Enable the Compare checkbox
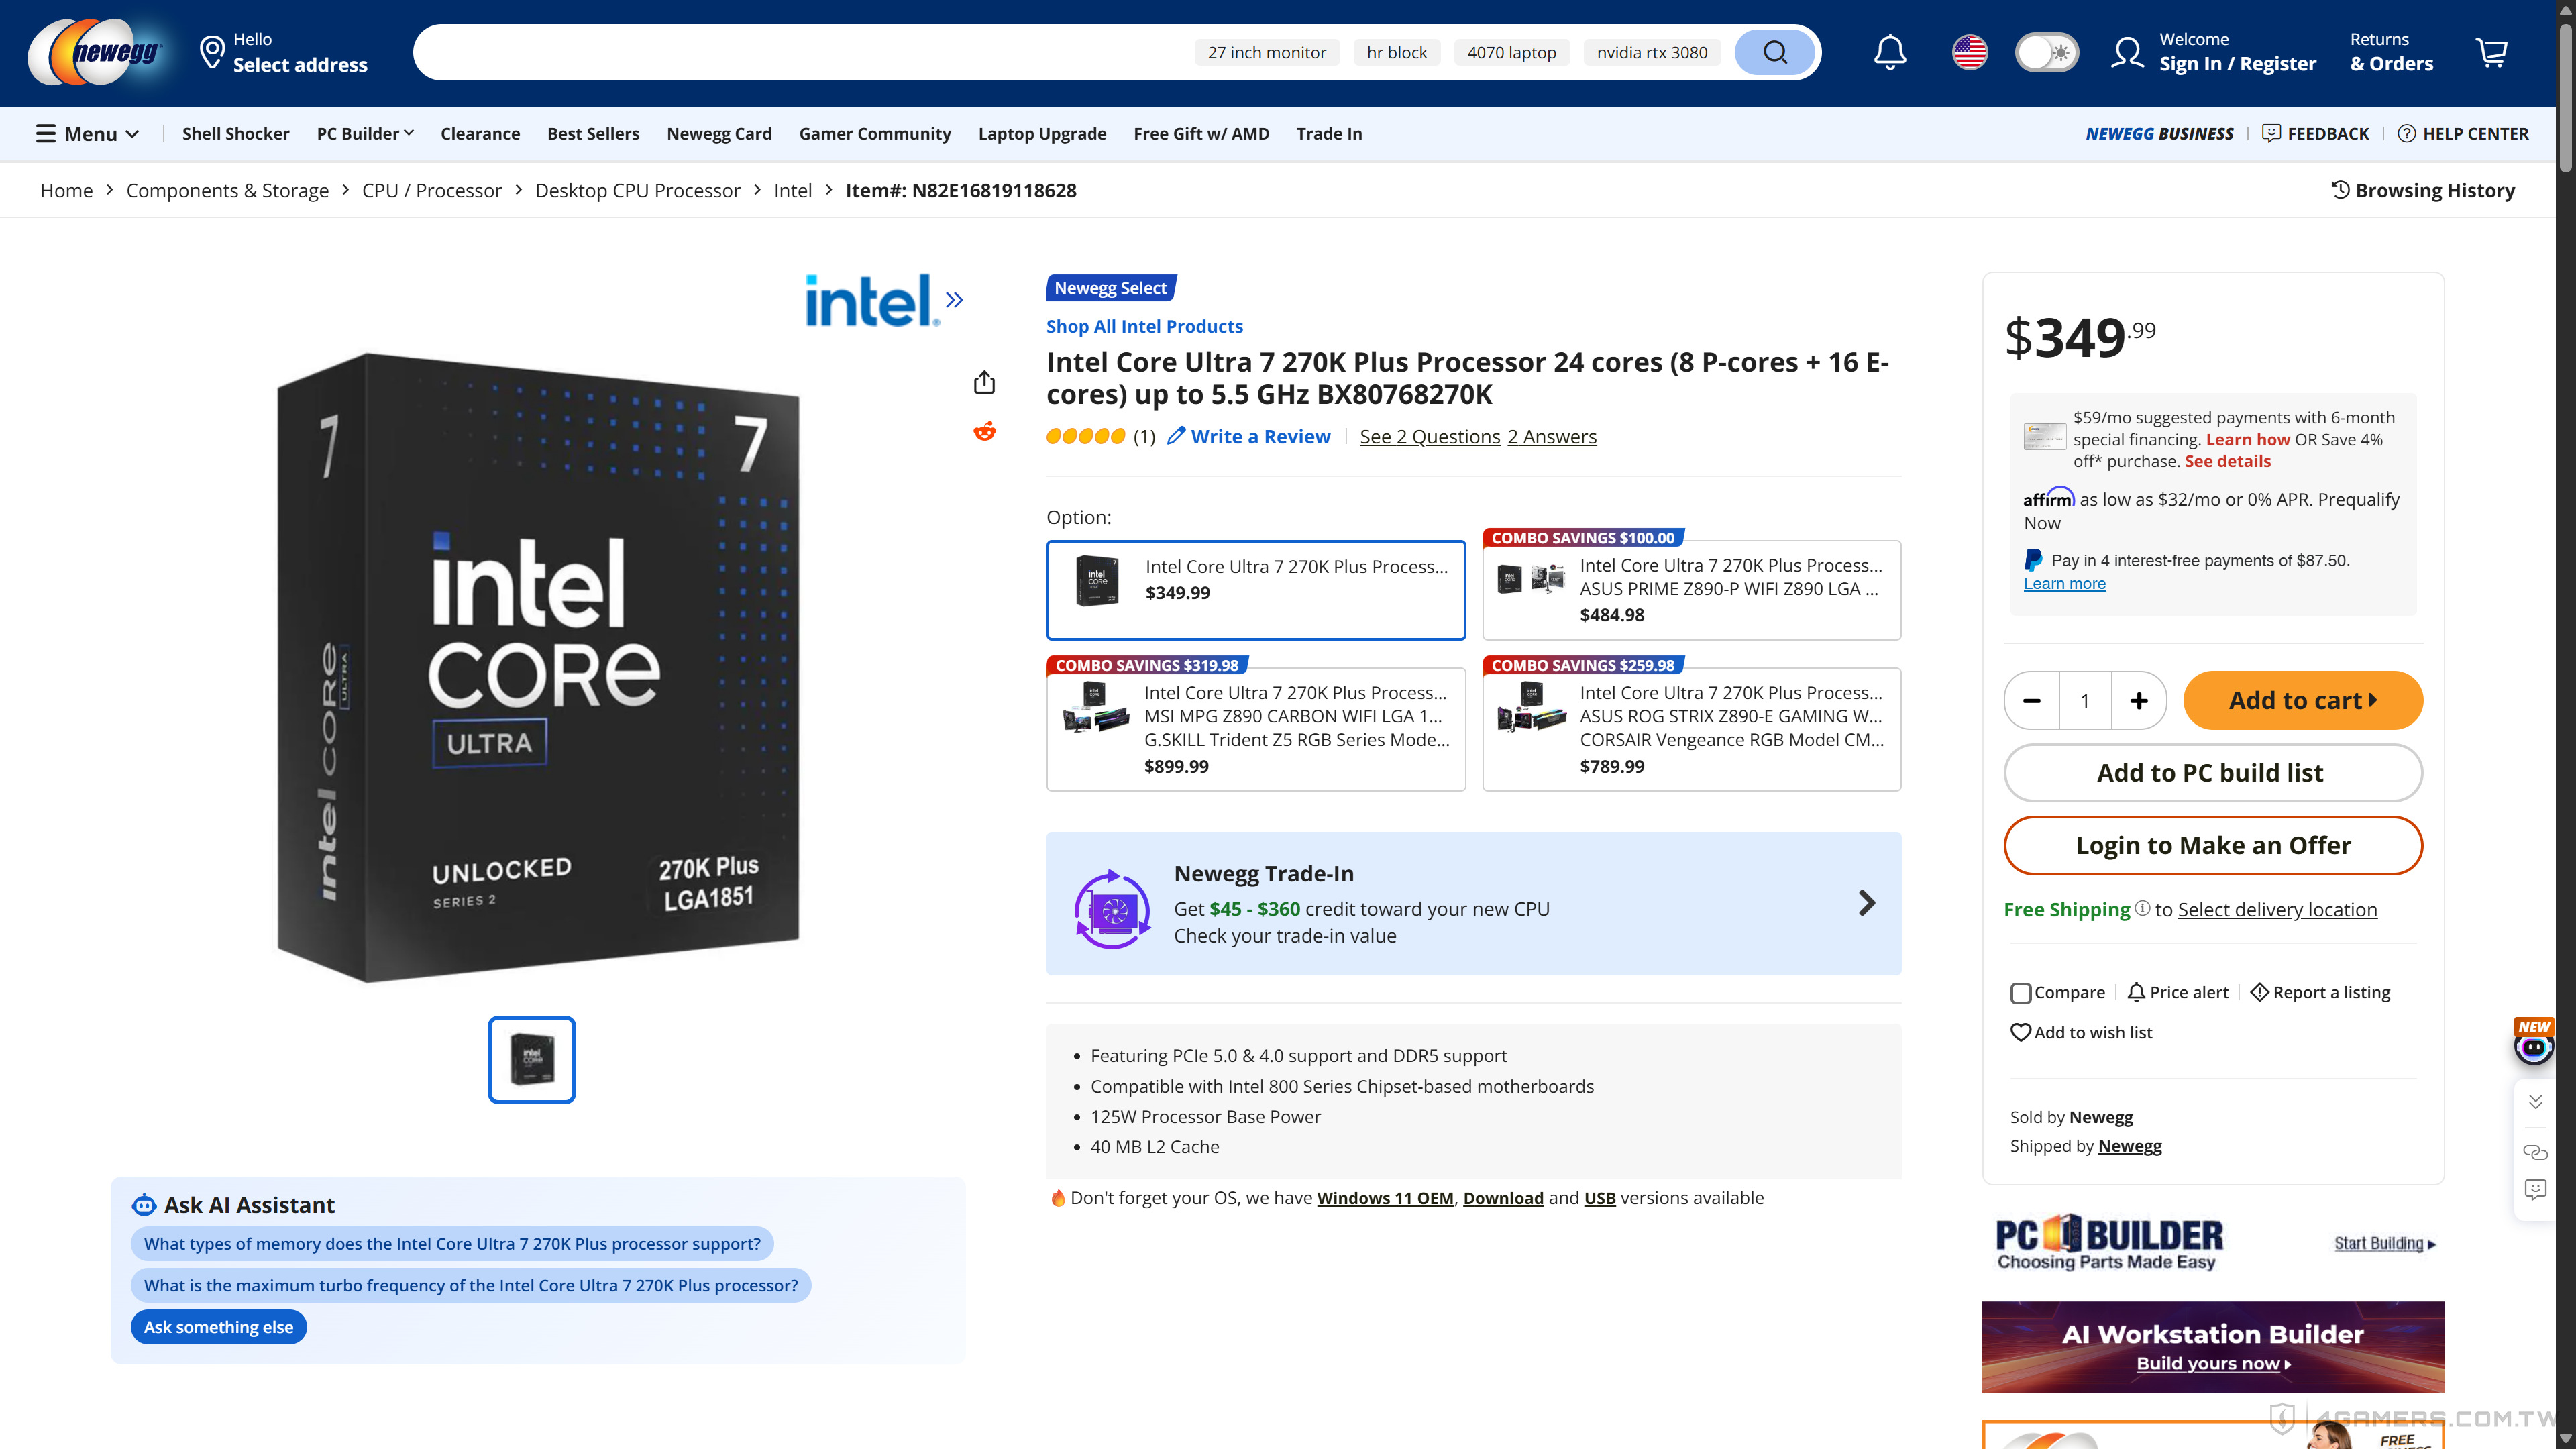The width and height of the screenshot is (2576, 1449). [x=2021, y=993]
